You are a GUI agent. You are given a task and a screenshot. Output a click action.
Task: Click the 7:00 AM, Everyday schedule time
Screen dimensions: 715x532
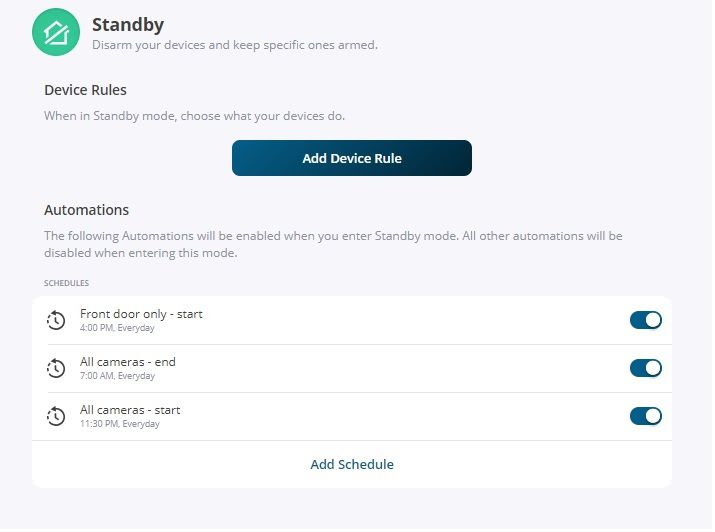point(118,377)
